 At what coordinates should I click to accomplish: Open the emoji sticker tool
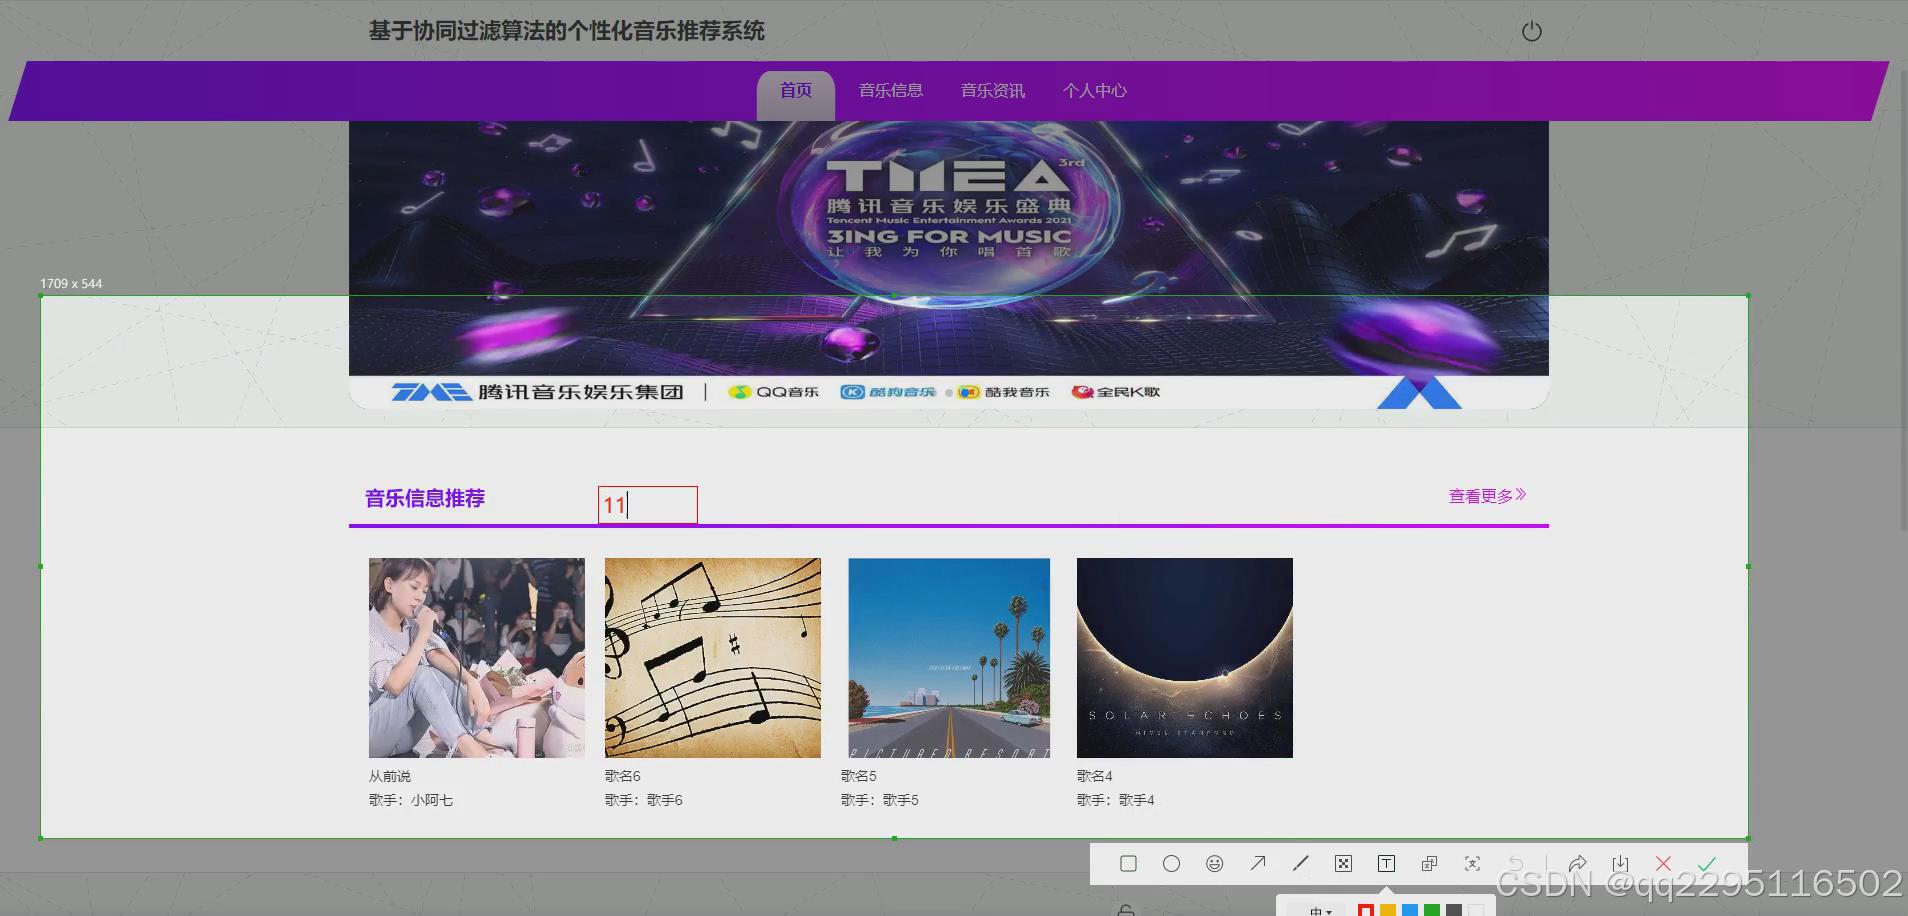tap(1214, 863)
